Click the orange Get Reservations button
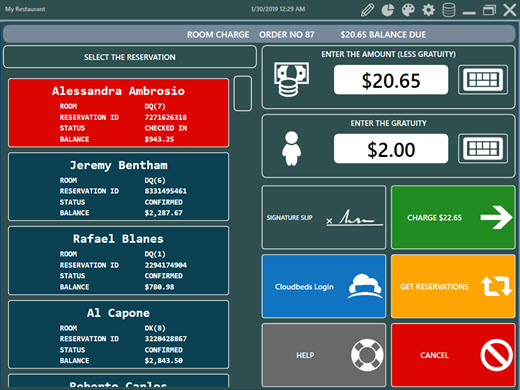The width and height of the screenshot is (520, 390). 453,286
